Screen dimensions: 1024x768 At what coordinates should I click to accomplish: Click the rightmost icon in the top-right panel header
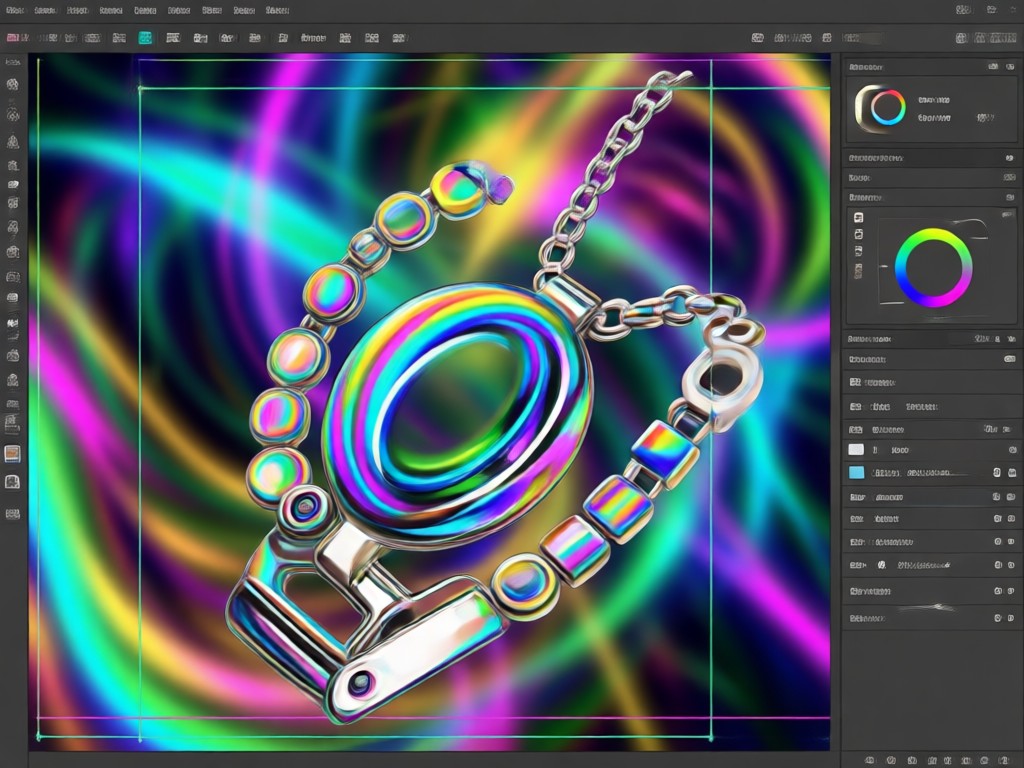point(1008,67)
